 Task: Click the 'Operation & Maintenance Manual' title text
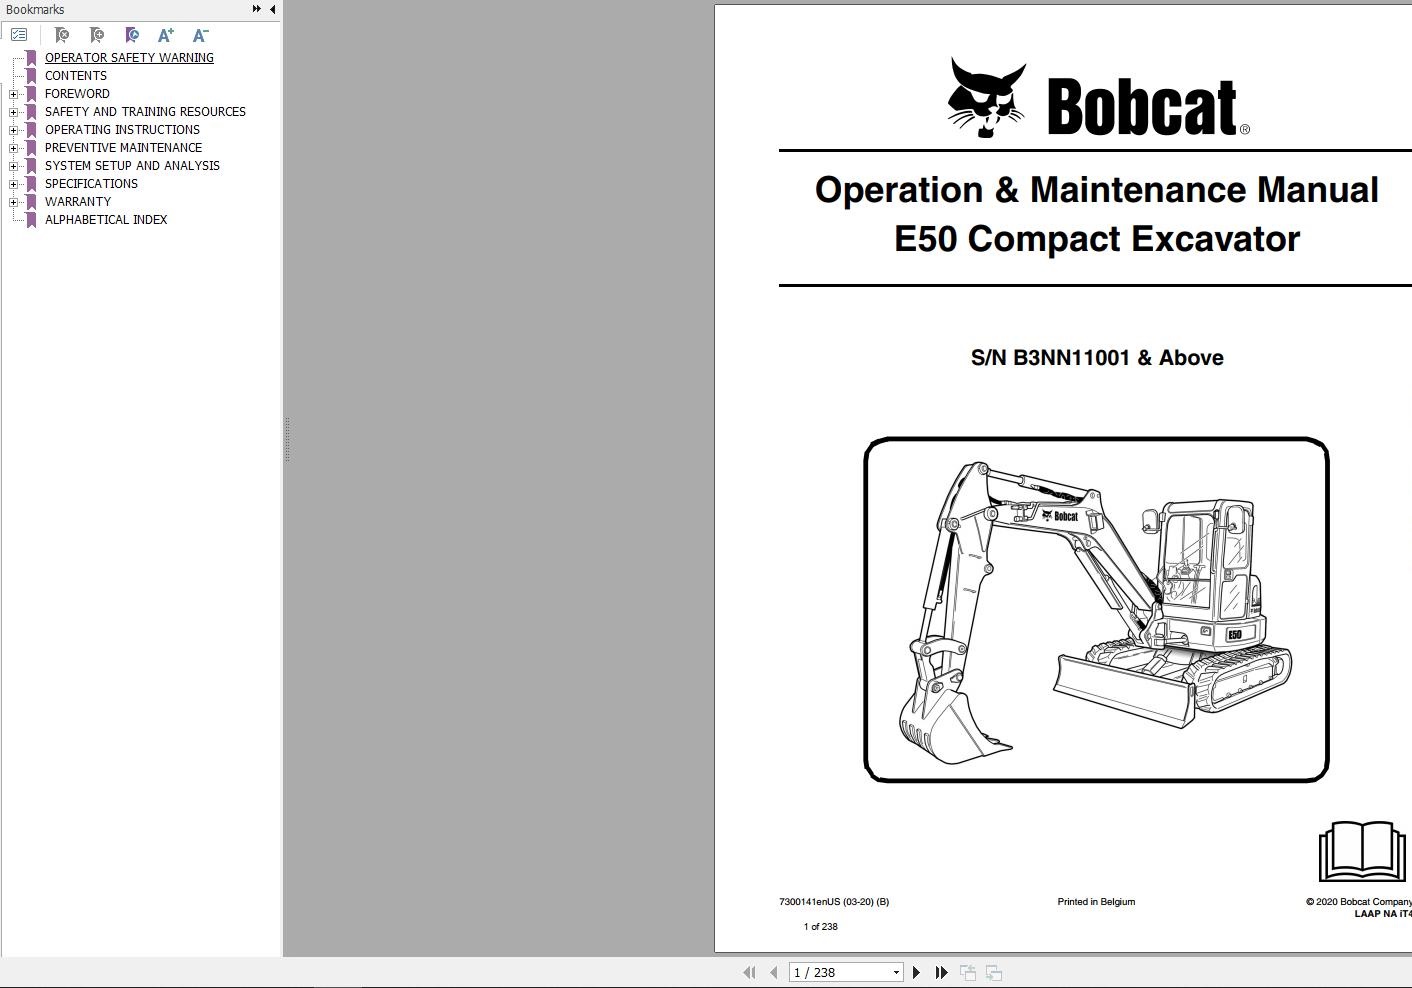1097,190
